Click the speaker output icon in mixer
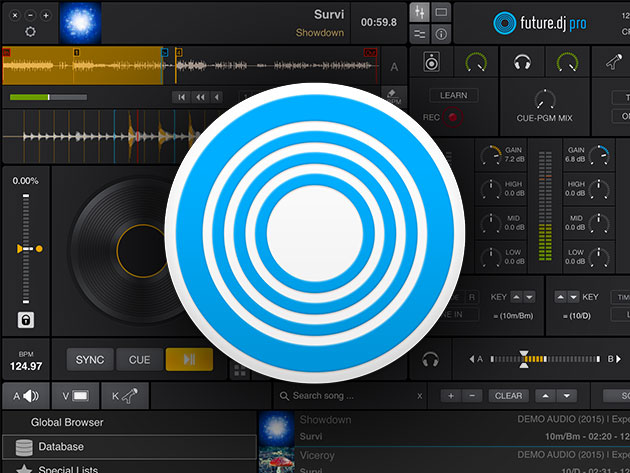Viewport: 630px width, 473px height. [433, 62]
